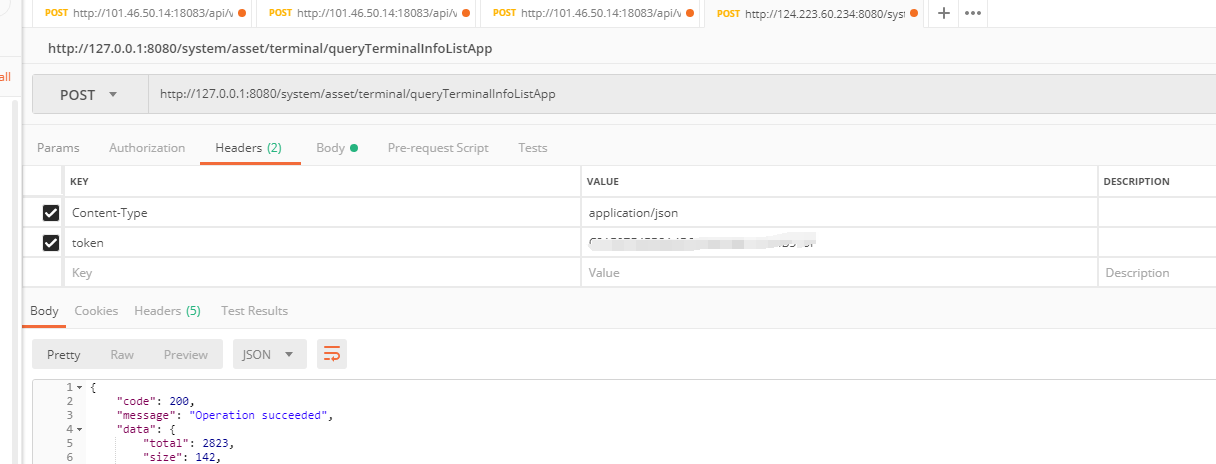View the Test Results tab

pos(254,311)
